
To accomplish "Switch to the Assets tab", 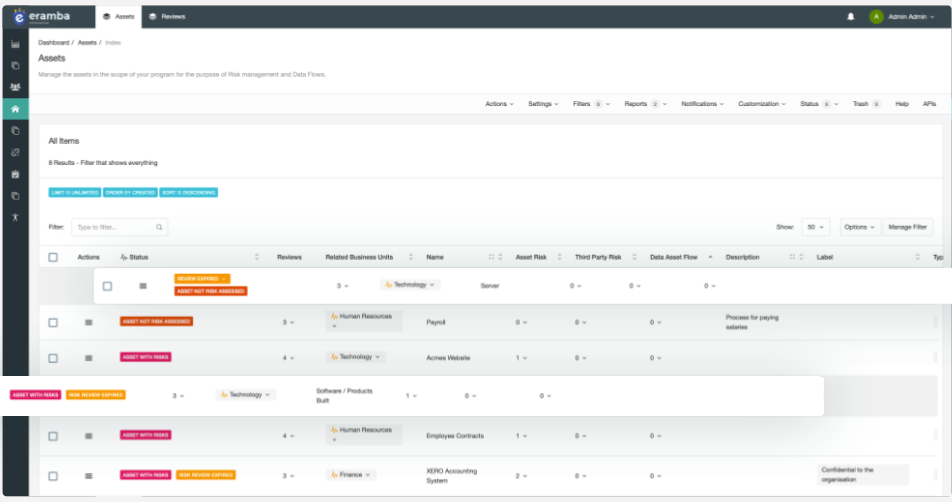I will [x=118, y=16].
